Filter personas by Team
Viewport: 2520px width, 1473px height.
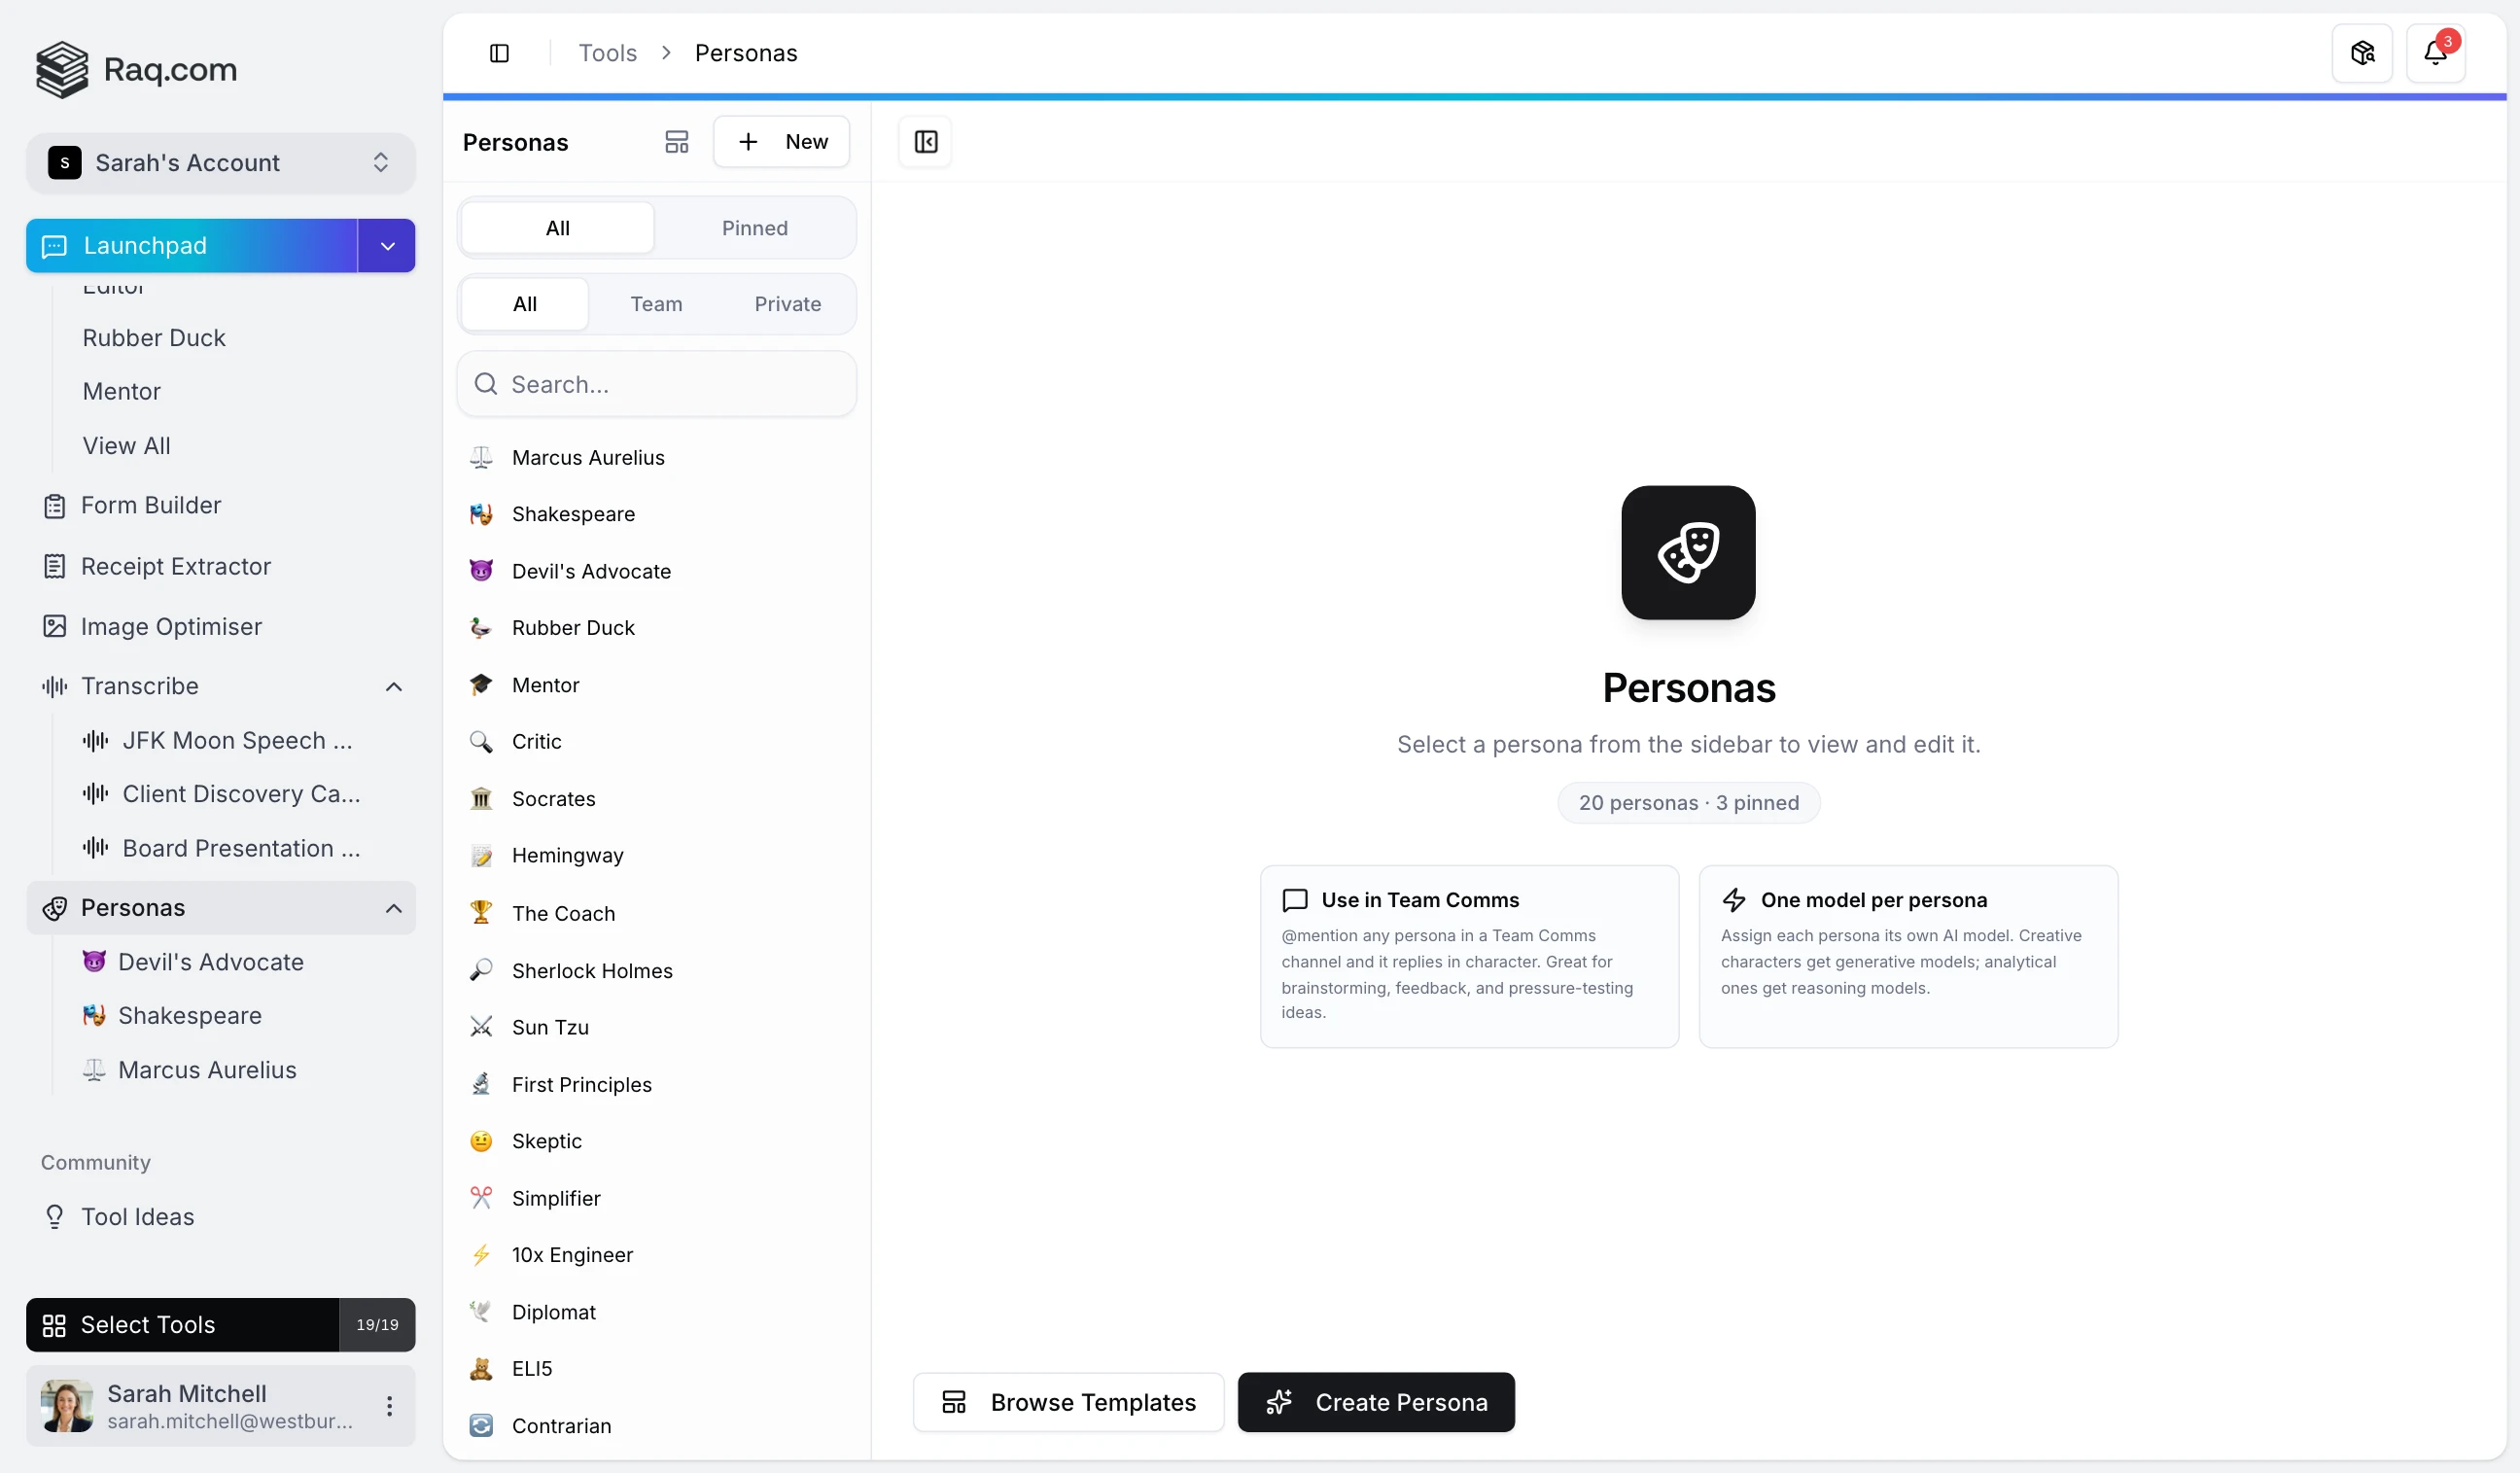click(x=656, y=303)
